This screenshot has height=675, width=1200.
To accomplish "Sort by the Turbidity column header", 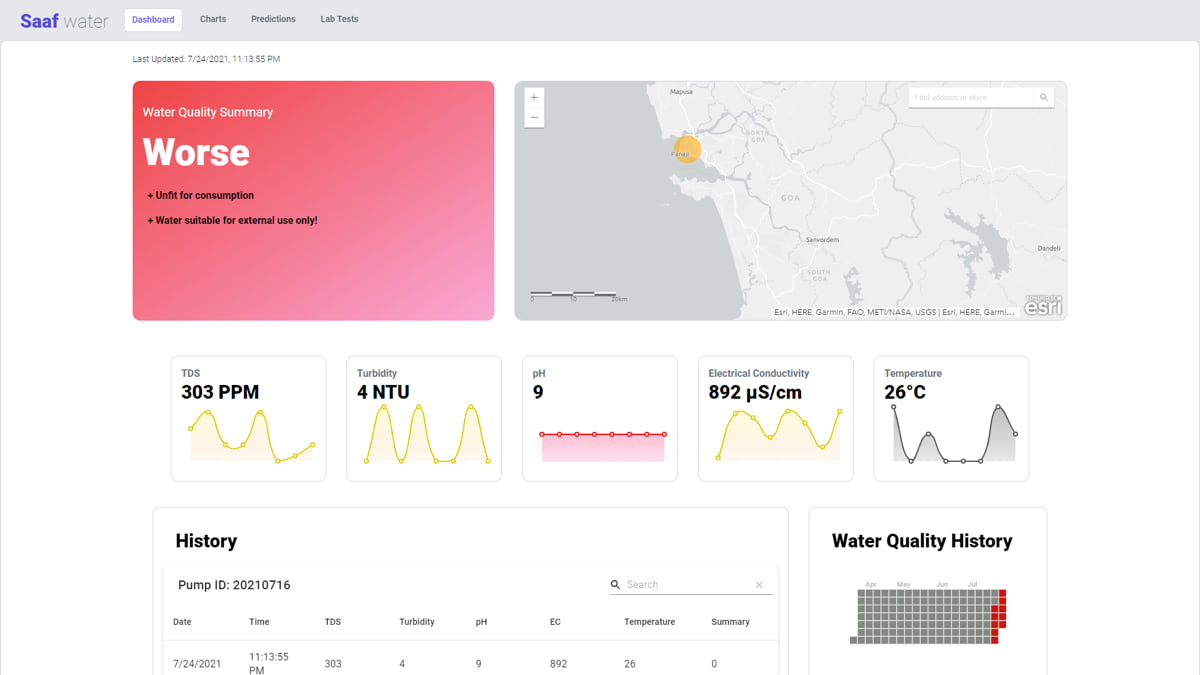I will [x=417, y=622].
